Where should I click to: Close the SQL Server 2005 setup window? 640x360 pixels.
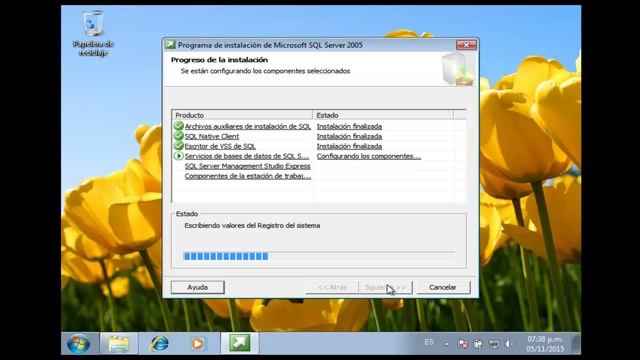tap(466, 44)
